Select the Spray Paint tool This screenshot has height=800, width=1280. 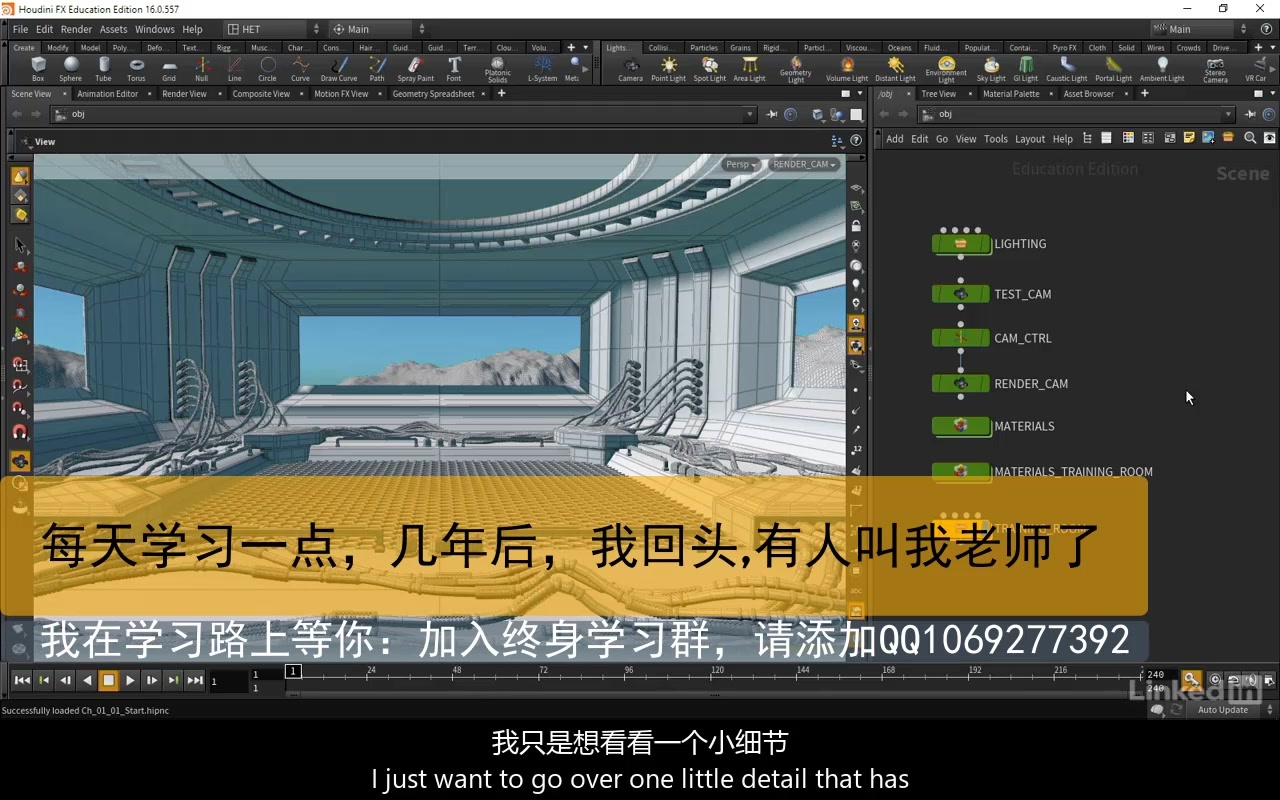(416, 69)
